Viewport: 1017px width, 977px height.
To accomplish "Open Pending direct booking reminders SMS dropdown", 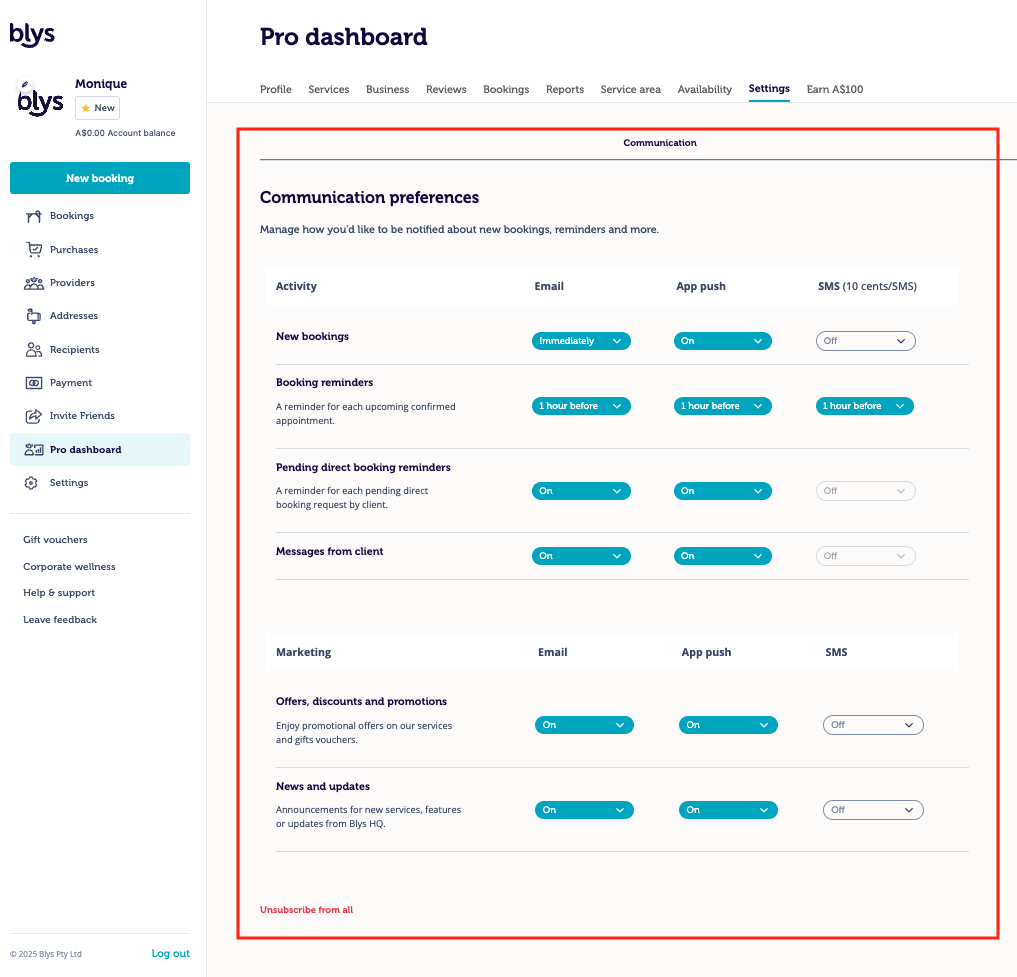I will tap(865, 491).
